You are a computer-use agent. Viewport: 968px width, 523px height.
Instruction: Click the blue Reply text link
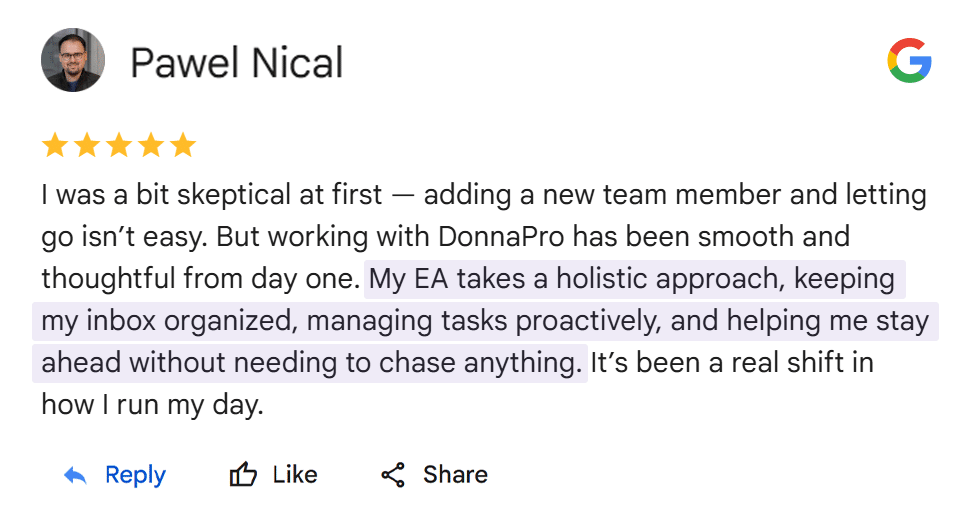[x=135, y=475]
